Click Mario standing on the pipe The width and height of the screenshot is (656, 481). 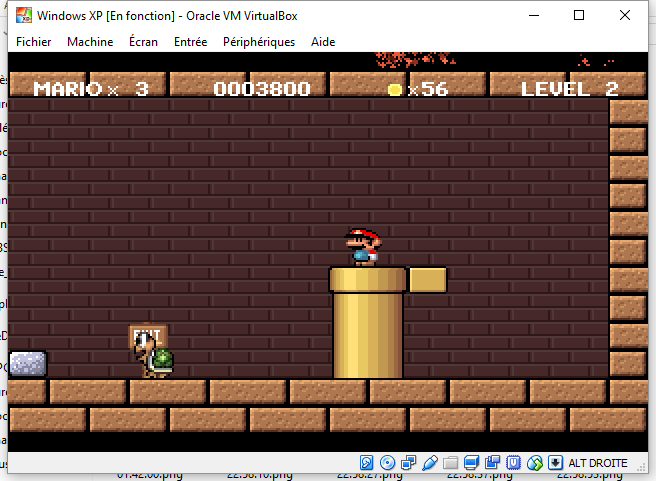click(363, 247)
